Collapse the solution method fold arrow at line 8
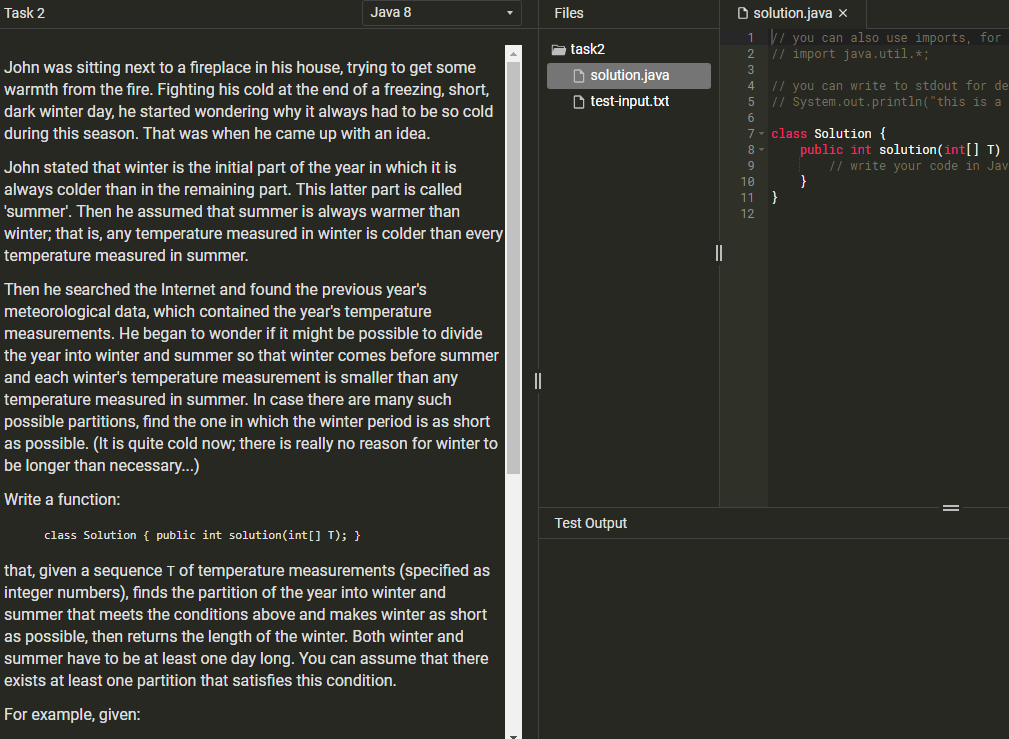1009x739 pixels. [x=759, y=149]
